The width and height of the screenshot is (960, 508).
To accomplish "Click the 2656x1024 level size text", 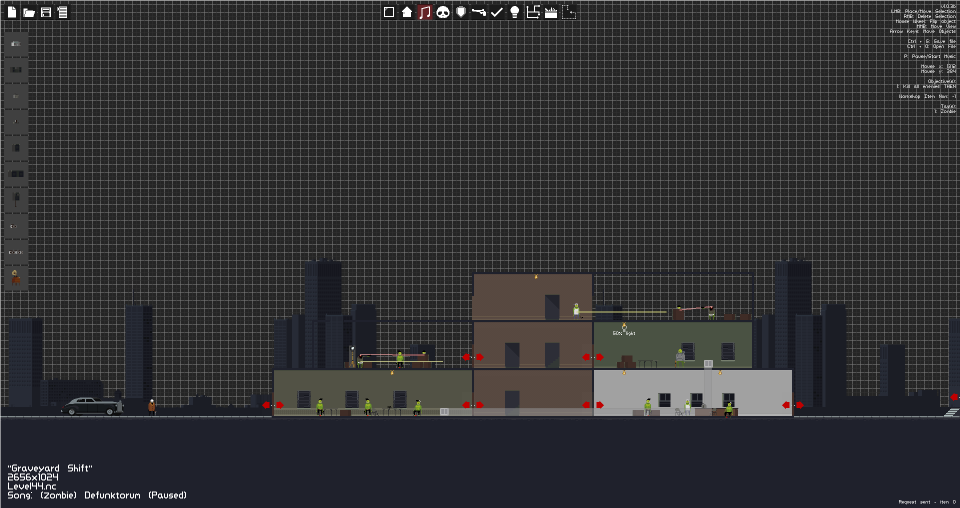I will point(33,477).
